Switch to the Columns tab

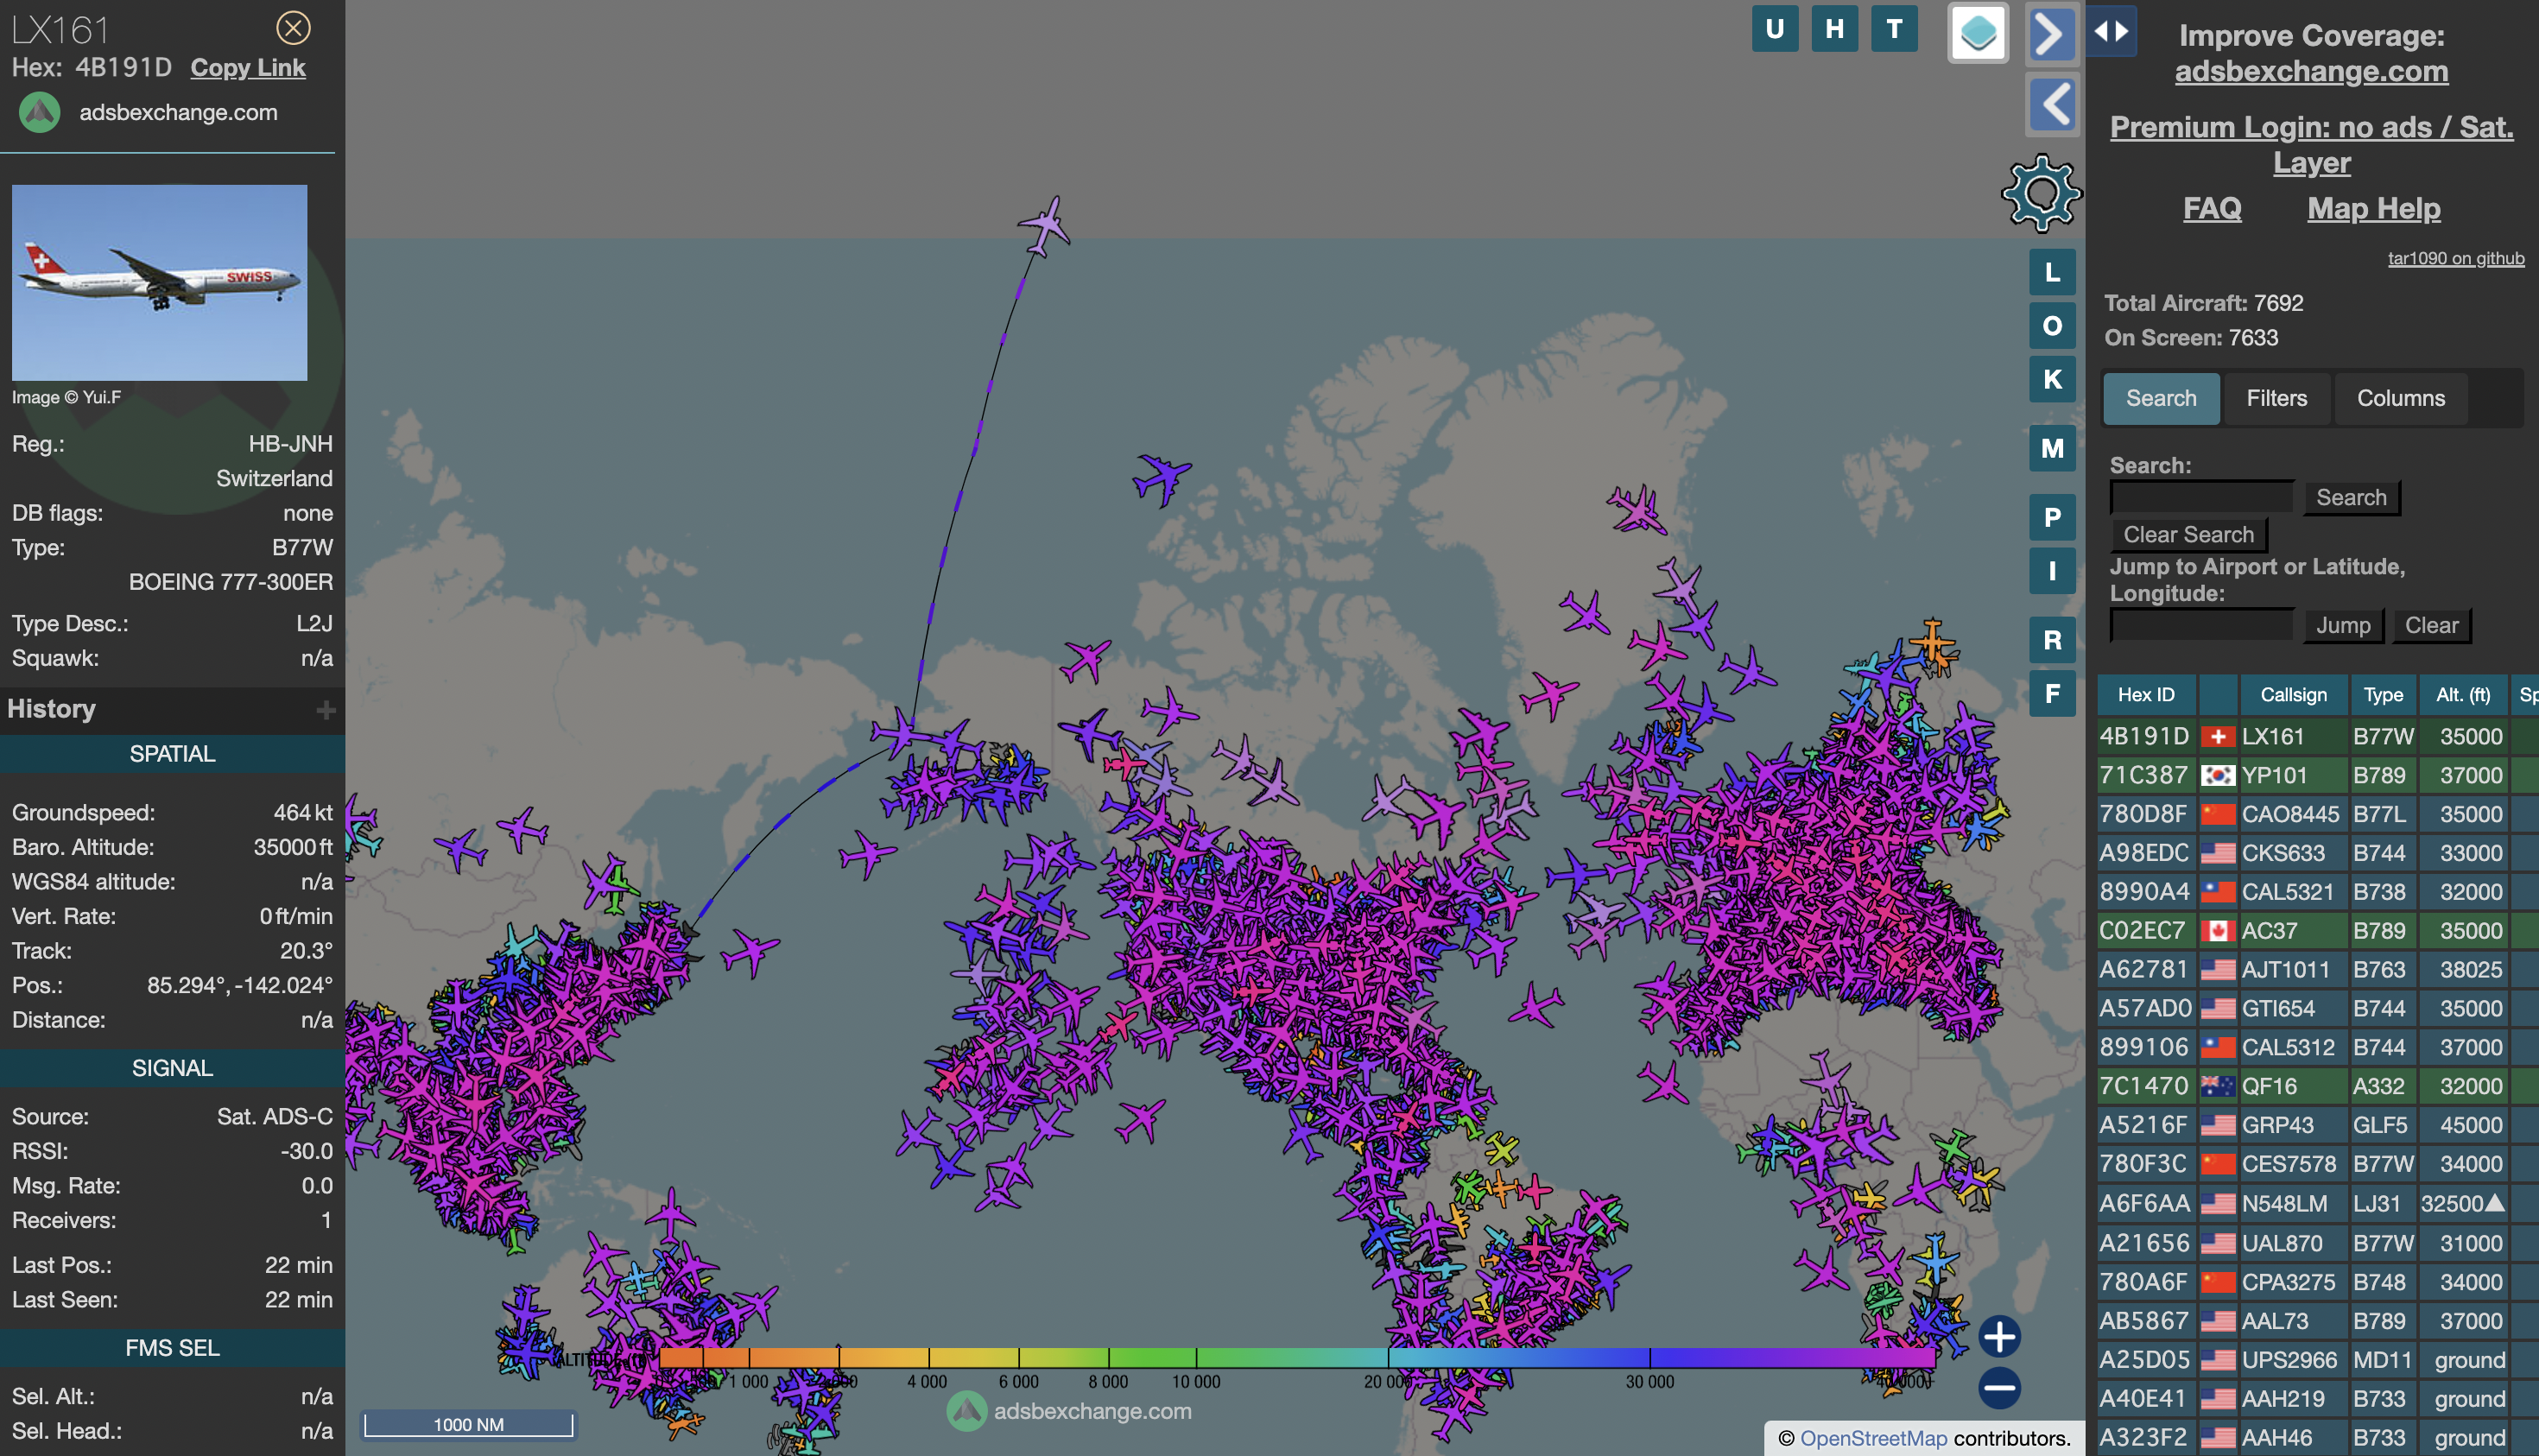pyautogui.click(x=2400, y=398)
